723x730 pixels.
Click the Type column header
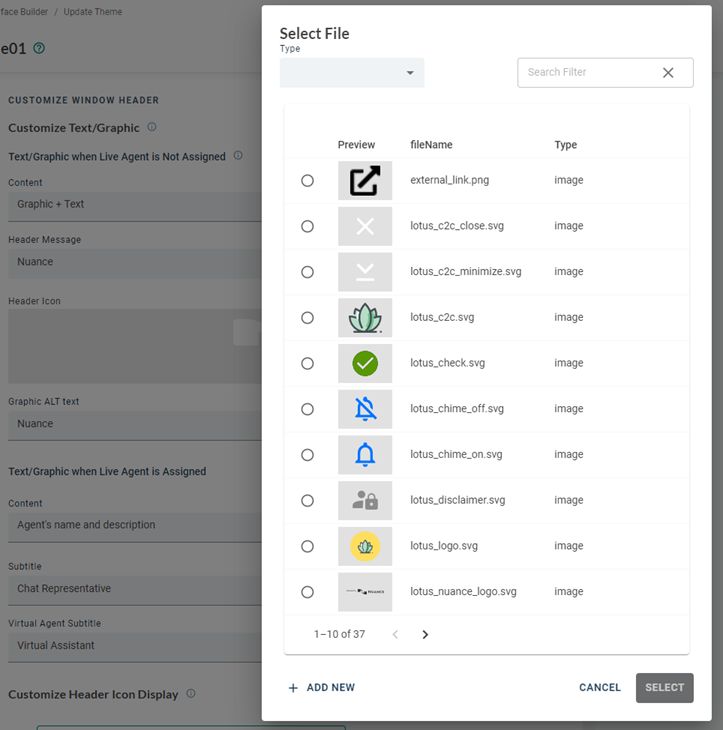[566, 145]
